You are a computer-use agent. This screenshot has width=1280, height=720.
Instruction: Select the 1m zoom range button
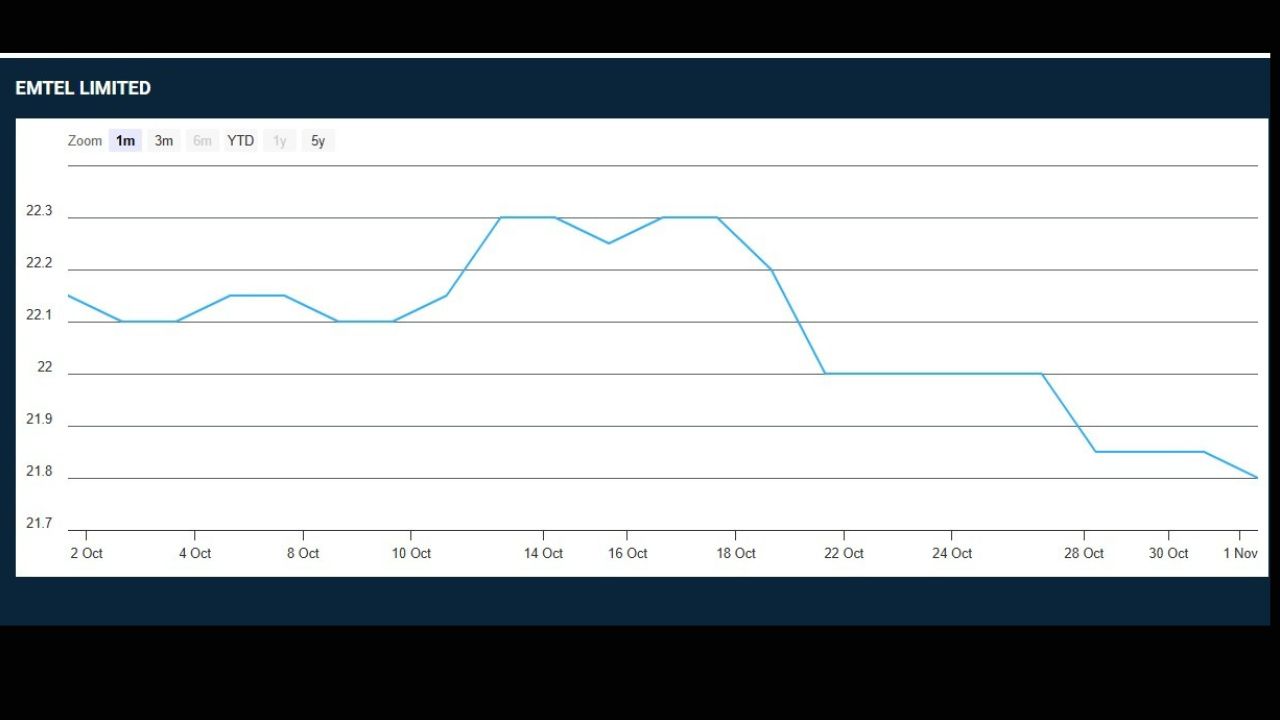(125, 141)
